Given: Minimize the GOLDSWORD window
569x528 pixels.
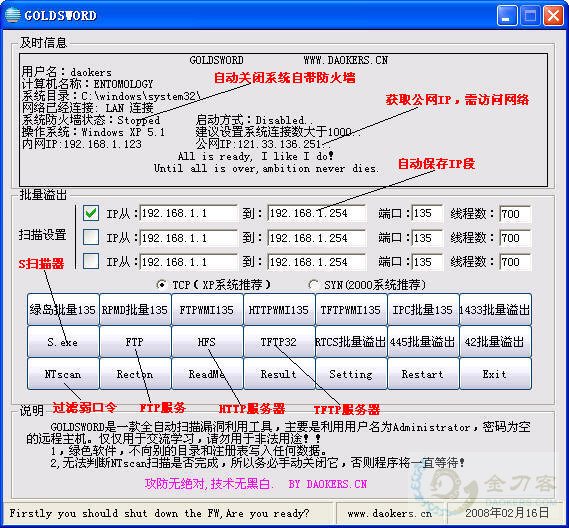Looking at the screenshot, I should click(x=507, y=16).
